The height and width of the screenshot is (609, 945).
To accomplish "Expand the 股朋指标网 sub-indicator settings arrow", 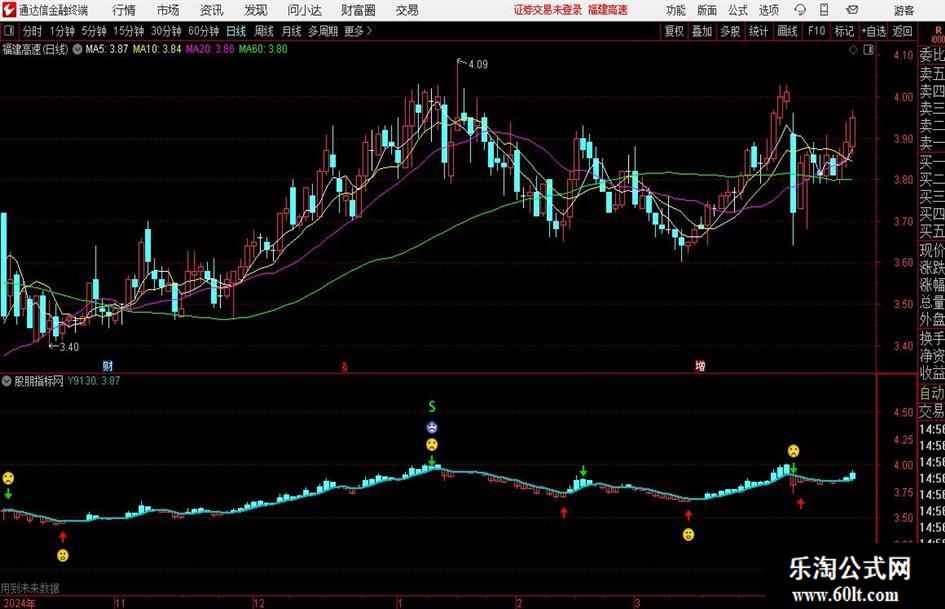I will coord(7,381).
